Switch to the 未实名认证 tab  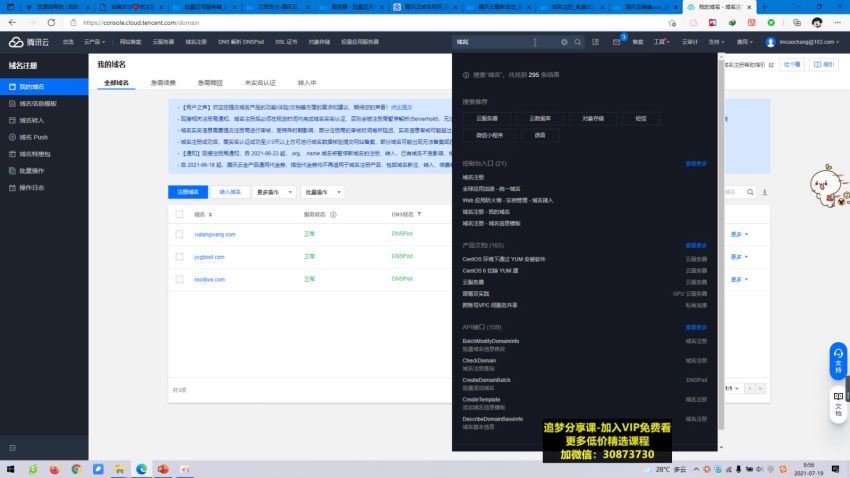pyautogui.click(x=260, y=83)
